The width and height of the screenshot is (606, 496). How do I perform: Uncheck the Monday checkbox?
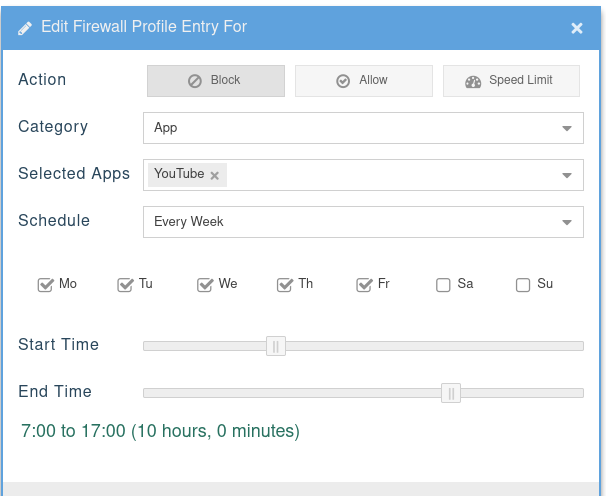45,285
